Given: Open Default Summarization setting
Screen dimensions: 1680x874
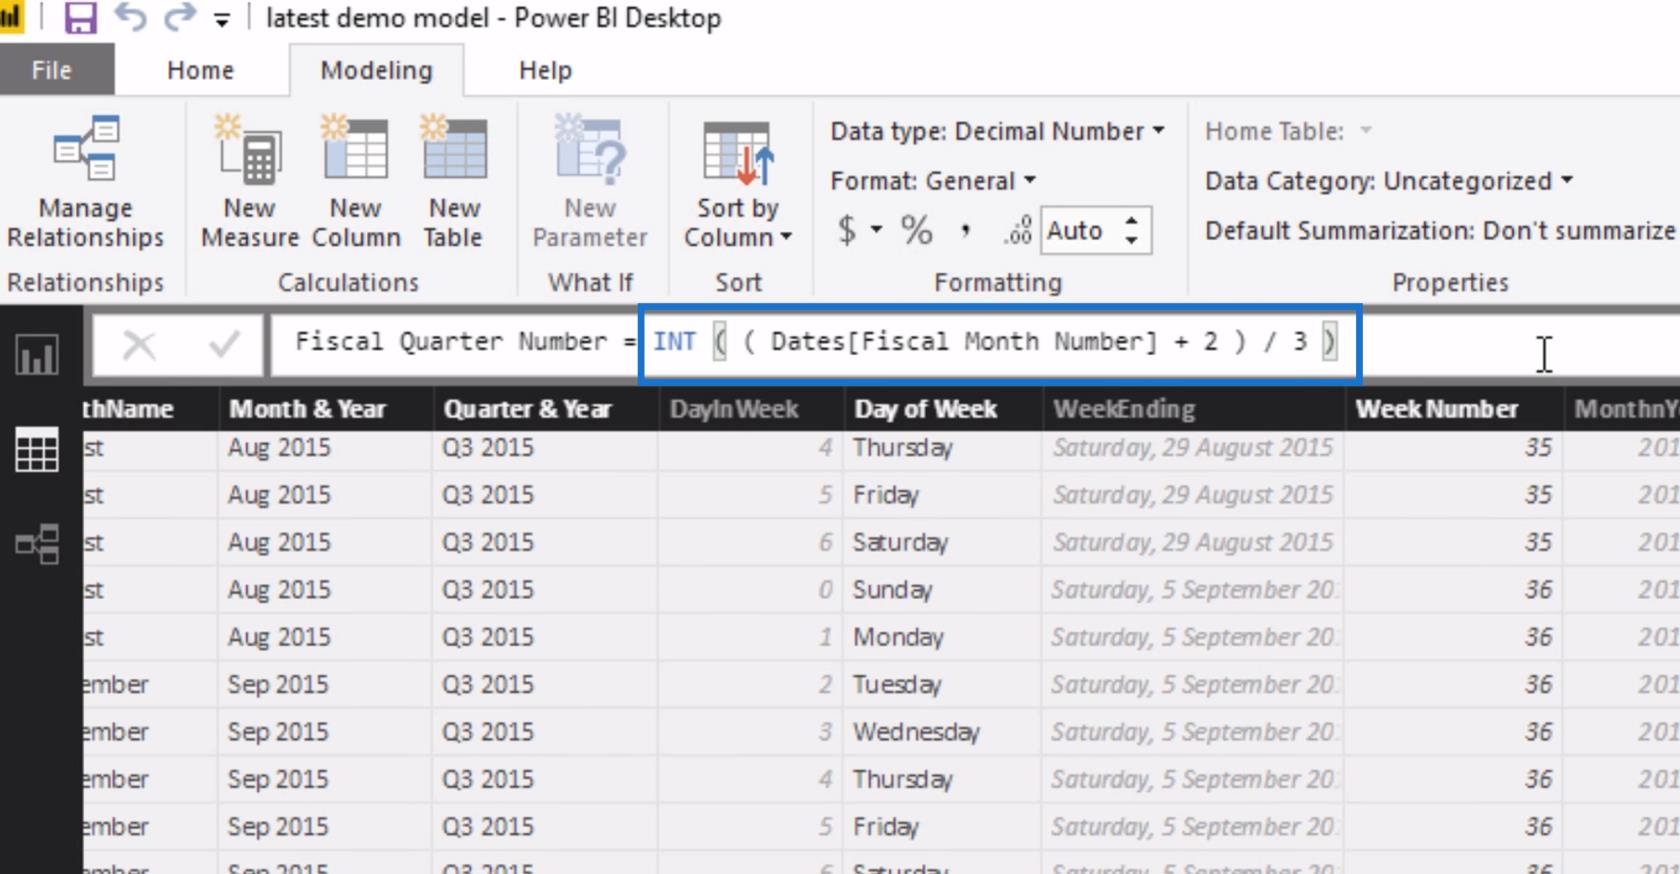Looking at the screenshot, I should (1440, 231).
